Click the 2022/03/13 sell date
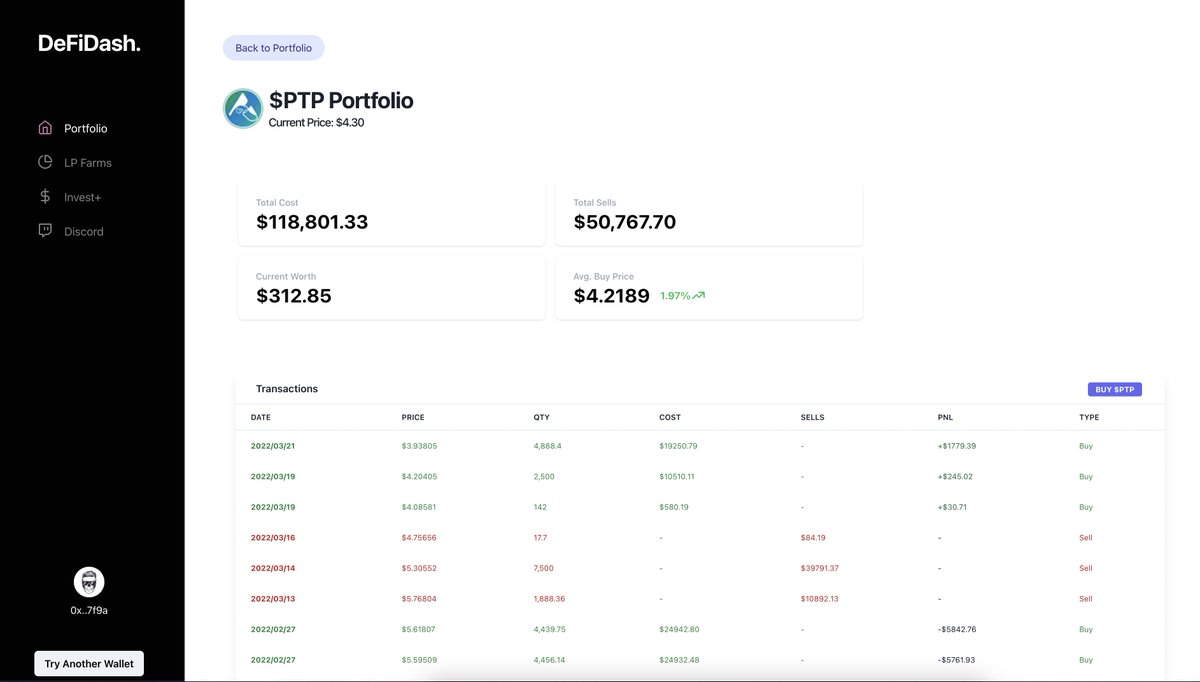 273,599
